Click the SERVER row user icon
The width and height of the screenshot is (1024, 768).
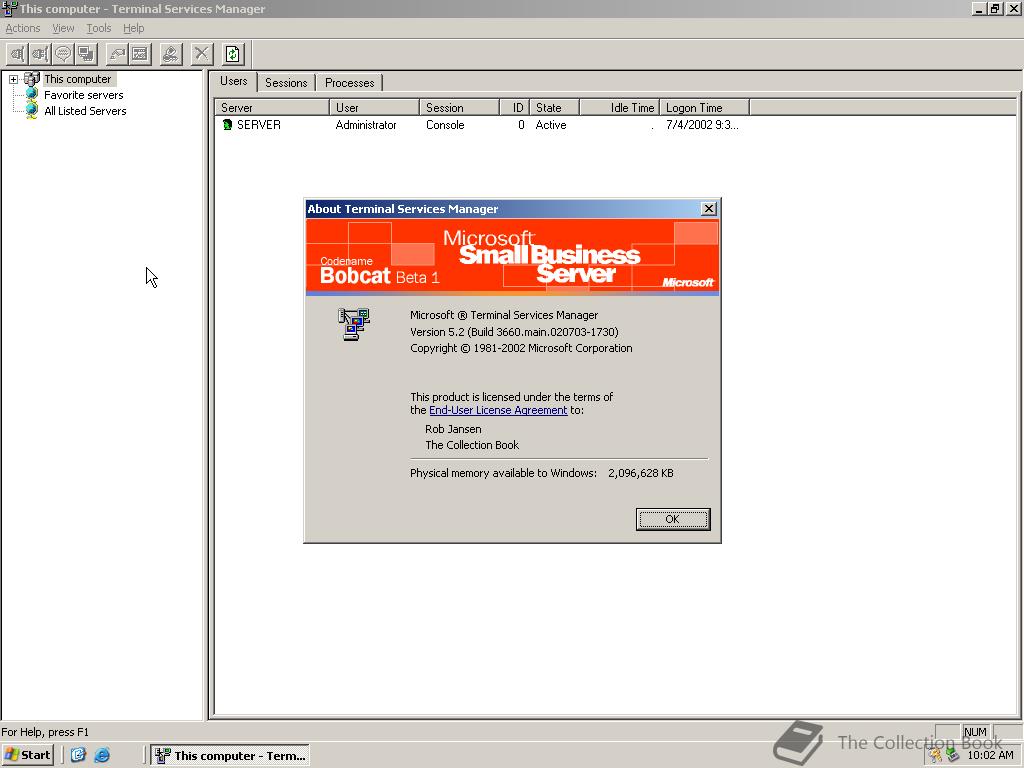point(227,125)
